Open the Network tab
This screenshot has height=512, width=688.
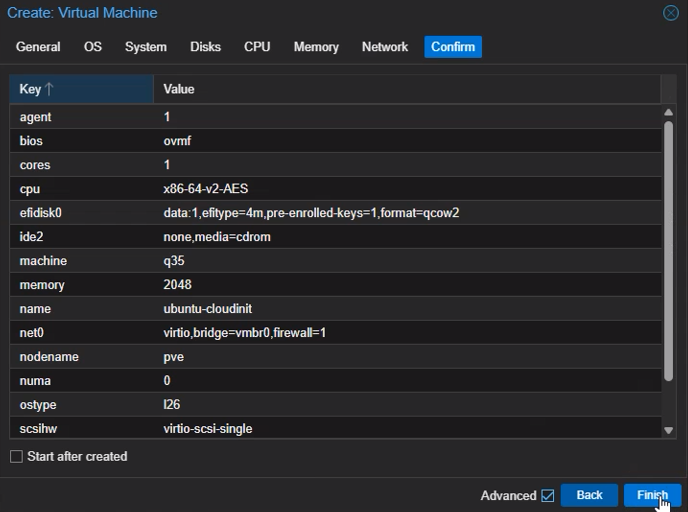click(385, 47)
